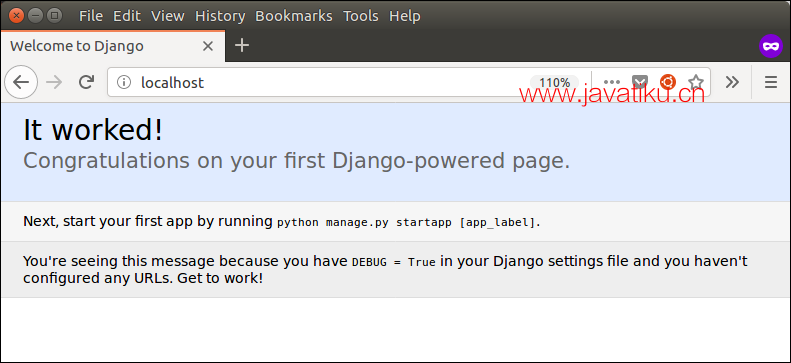Bookmark this page with the star icon

click(x=696, y=82)
